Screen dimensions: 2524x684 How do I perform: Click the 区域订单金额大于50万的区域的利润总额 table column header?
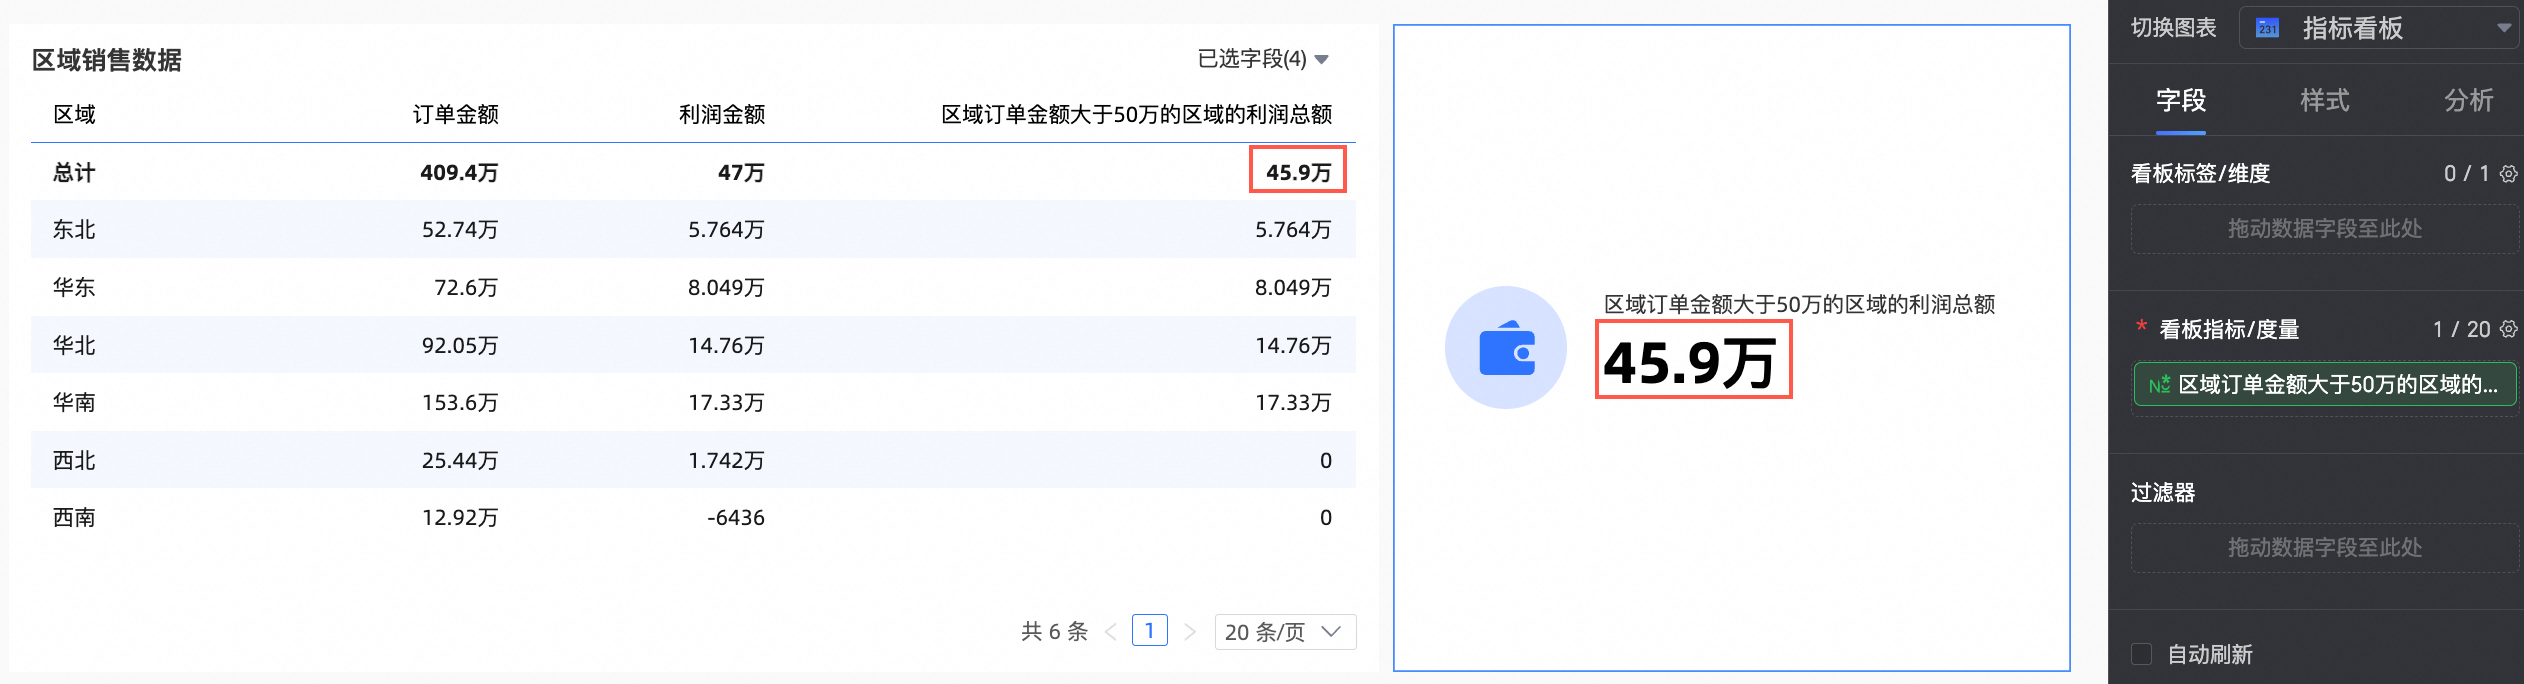pyautogui.click(x=1136, y=114)
